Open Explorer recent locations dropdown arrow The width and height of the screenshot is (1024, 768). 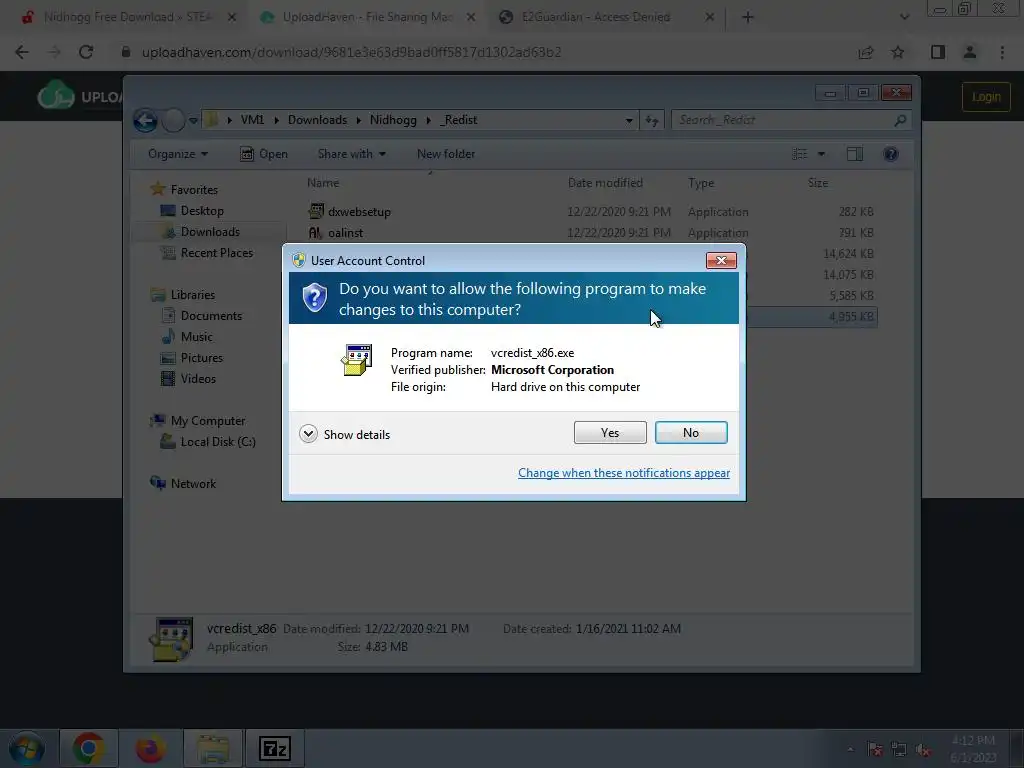[193, 120]
